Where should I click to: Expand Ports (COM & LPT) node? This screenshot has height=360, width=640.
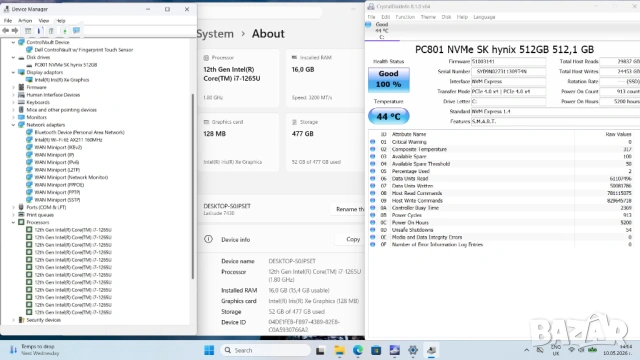(13, 207)
